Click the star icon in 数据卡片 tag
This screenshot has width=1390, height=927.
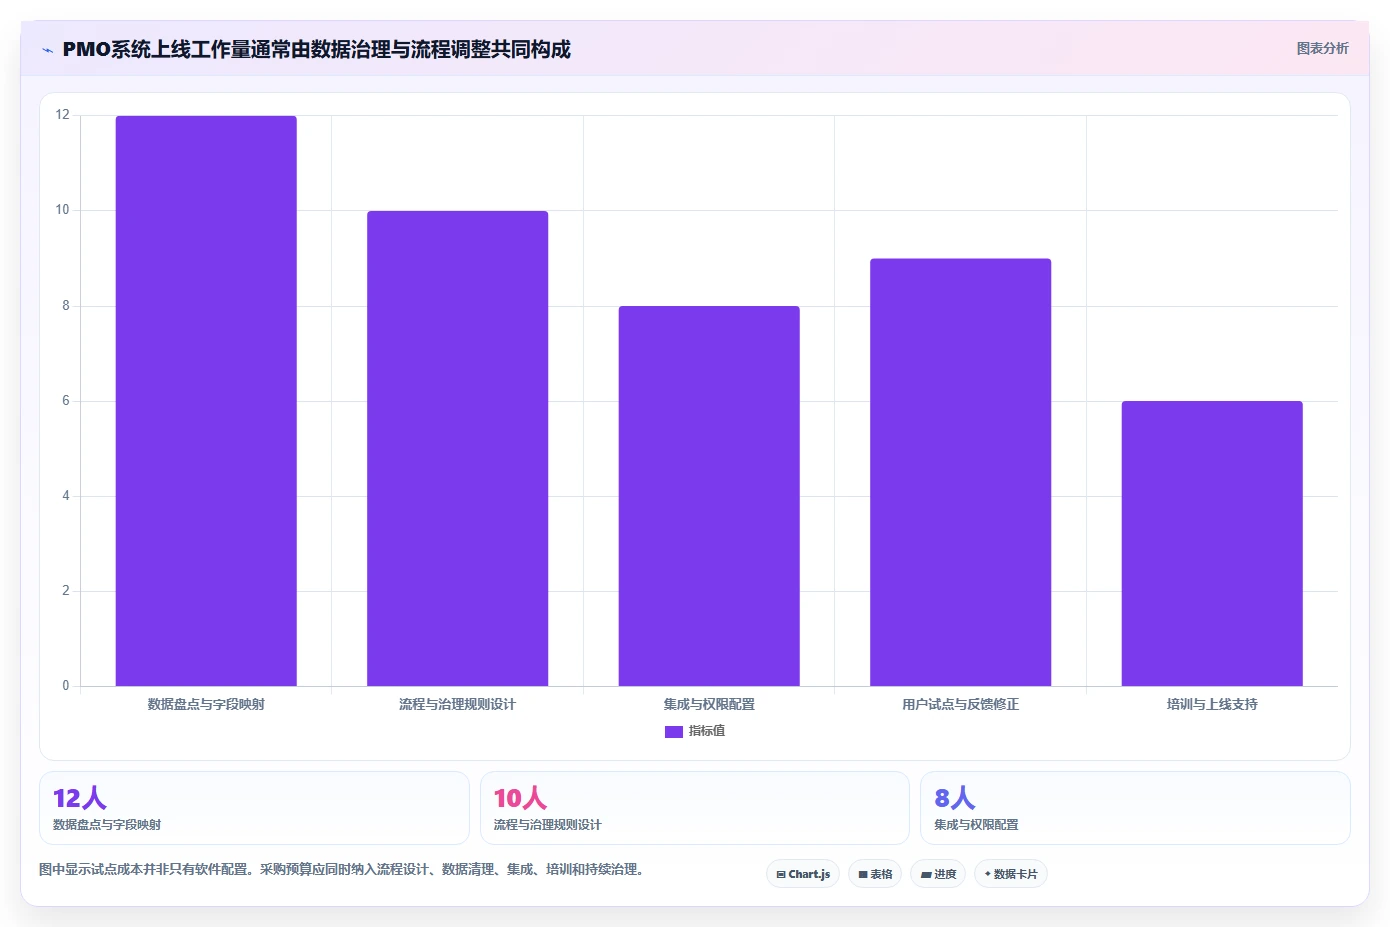coord(988,874)
